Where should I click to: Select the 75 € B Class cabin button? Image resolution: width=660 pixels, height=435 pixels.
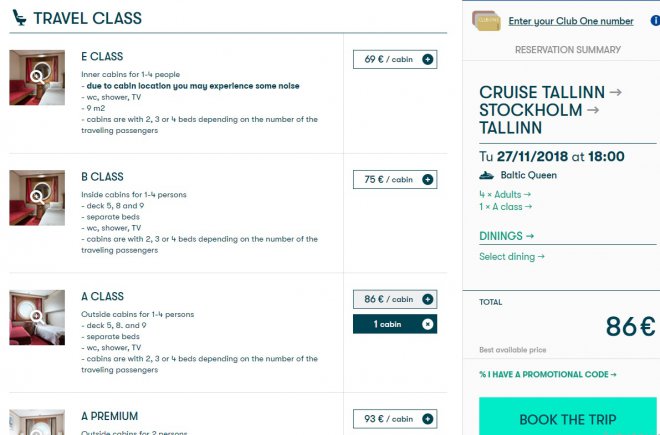(389, 180)
